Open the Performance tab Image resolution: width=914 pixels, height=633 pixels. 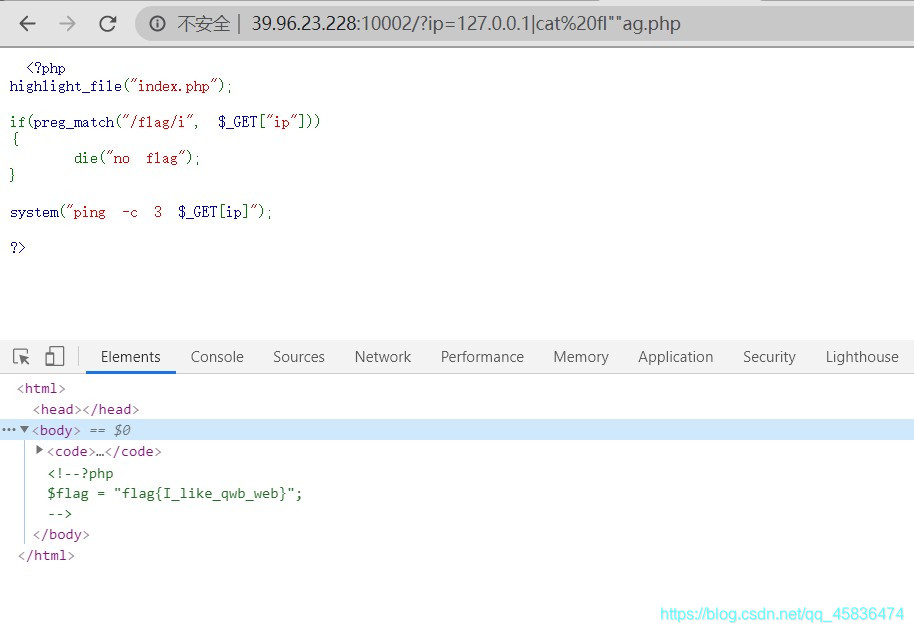(482, 357)
